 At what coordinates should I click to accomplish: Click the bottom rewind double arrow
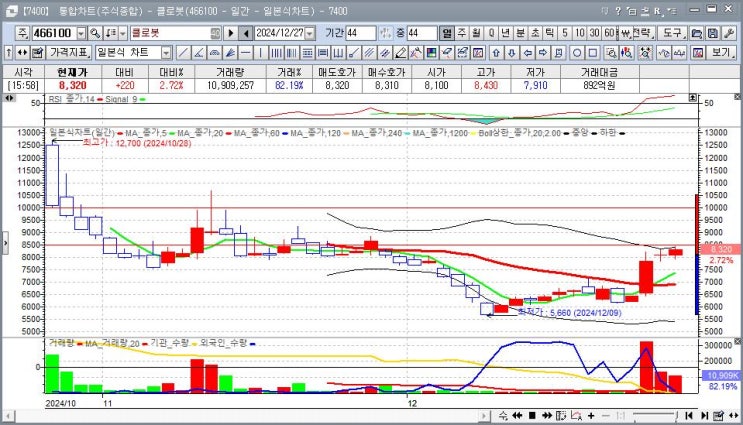(517, 416)
